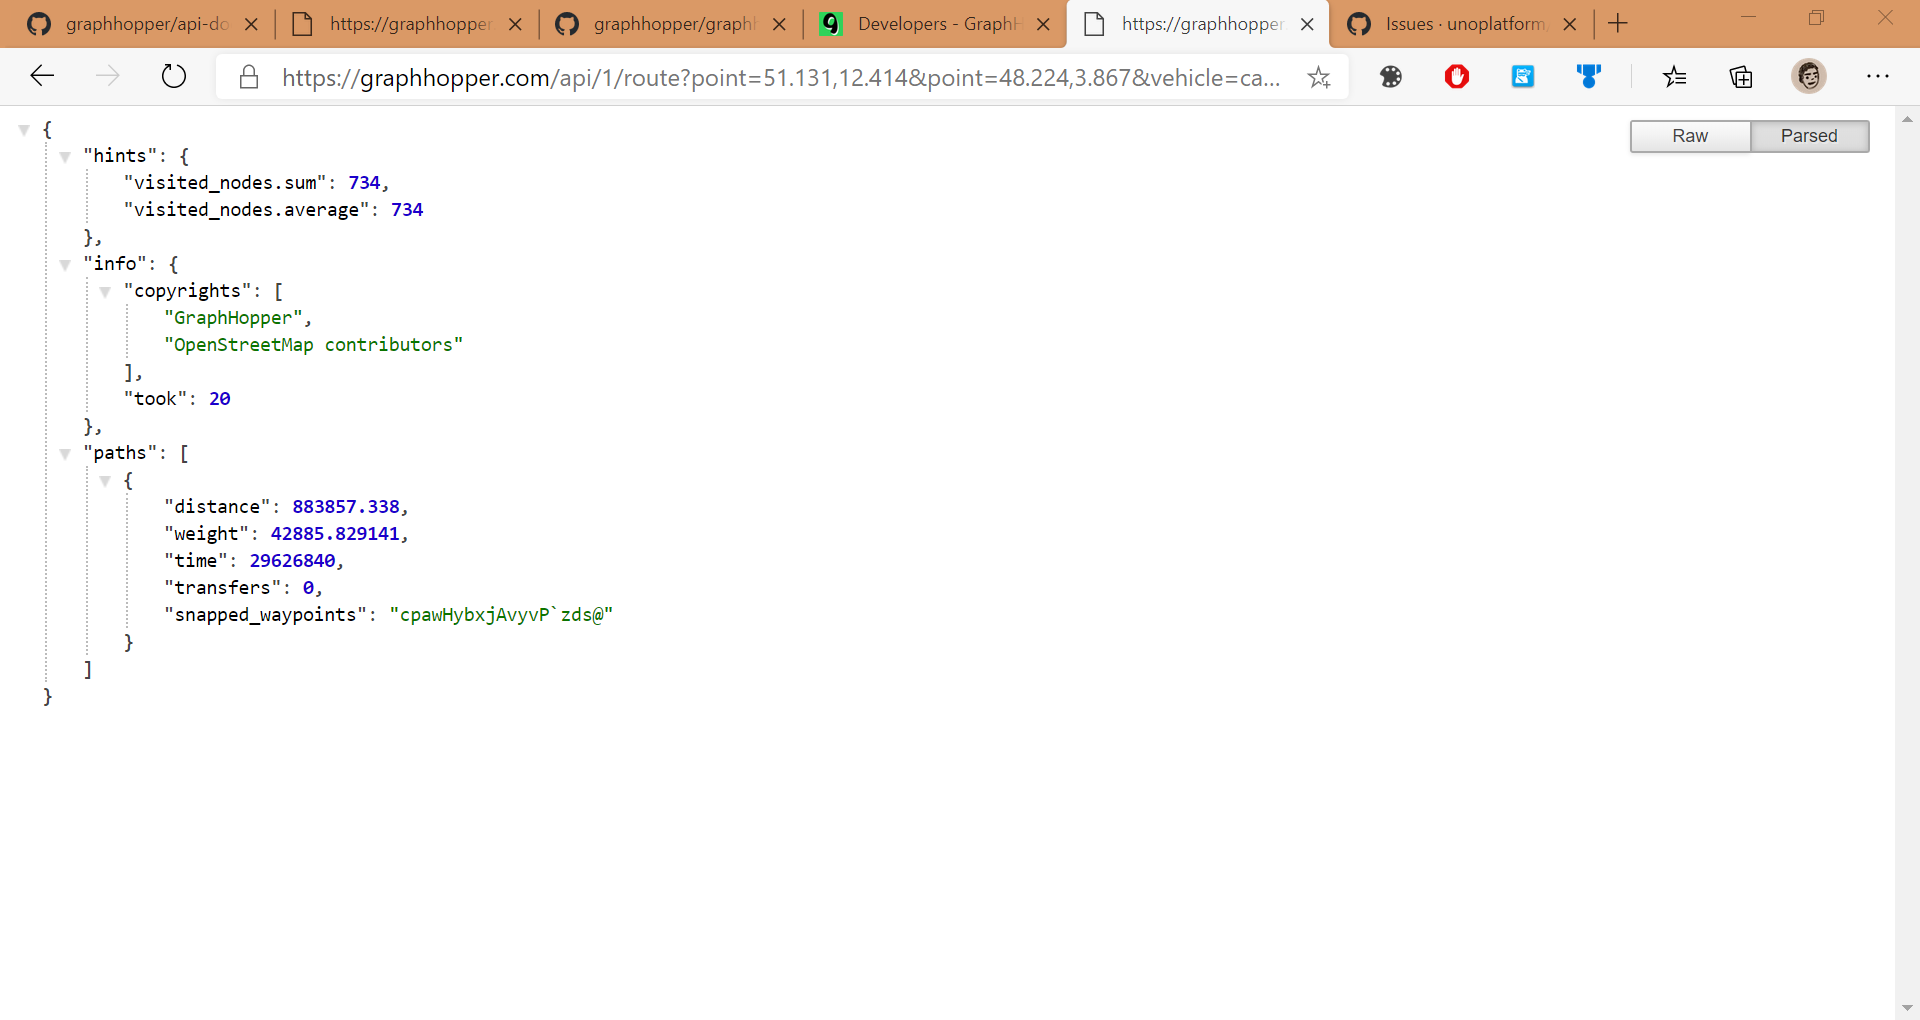Viewport: 1920px width, 1020px height.
Task: Open the user profile avatar
Action: 1809,76
